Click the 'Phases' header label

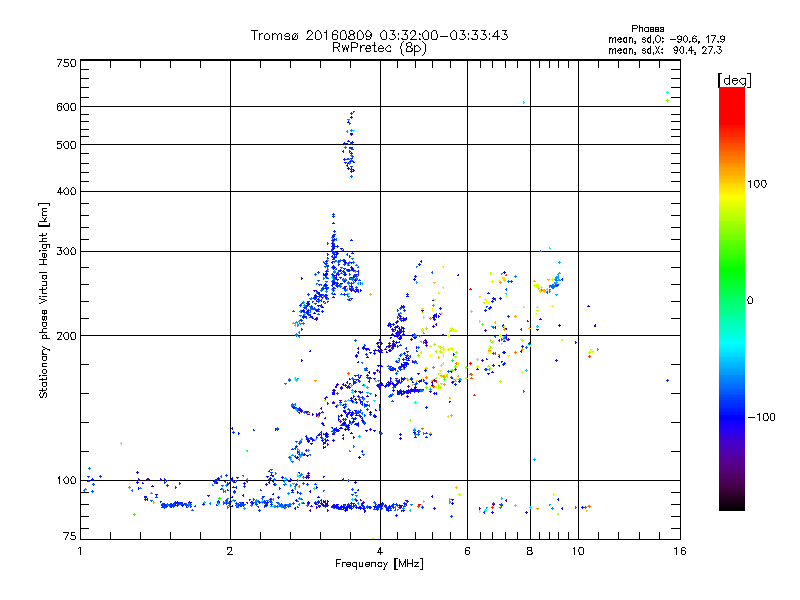(x=647, y=29)
